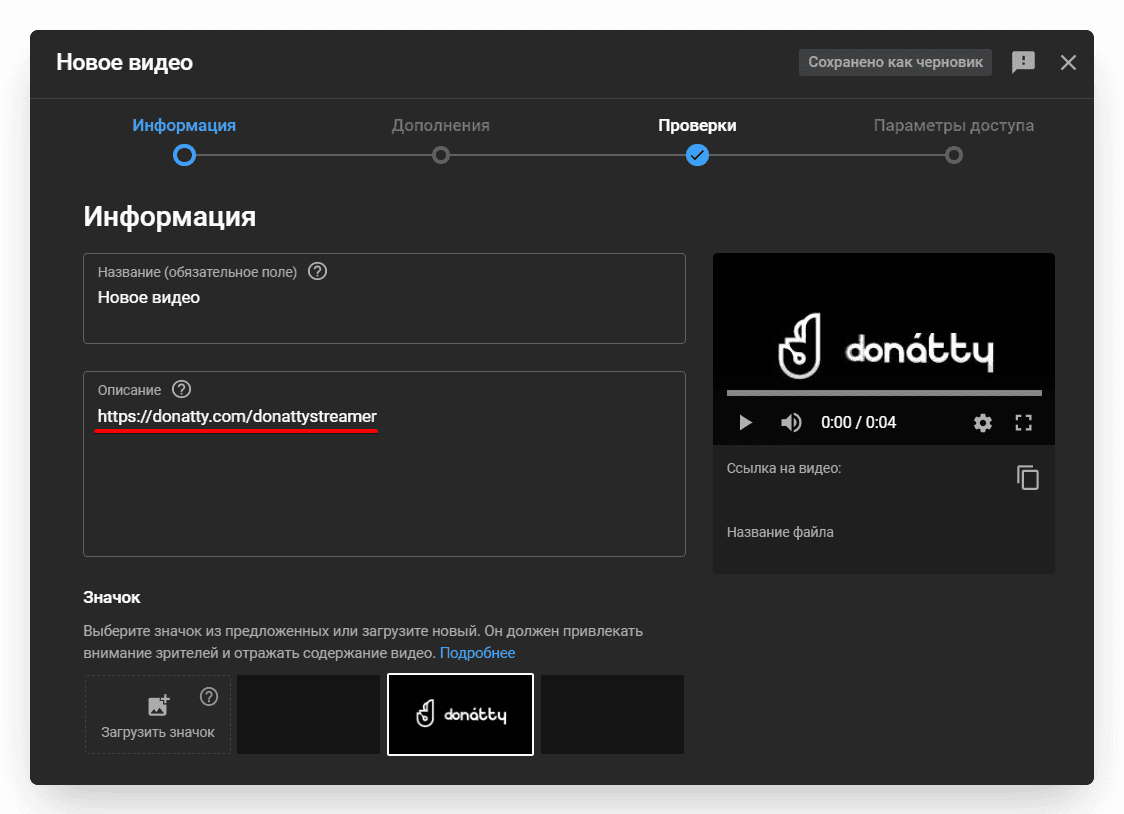Click the checked Проверки step circle
Screen dimensions: 1124x814
[x=697, y=155]
